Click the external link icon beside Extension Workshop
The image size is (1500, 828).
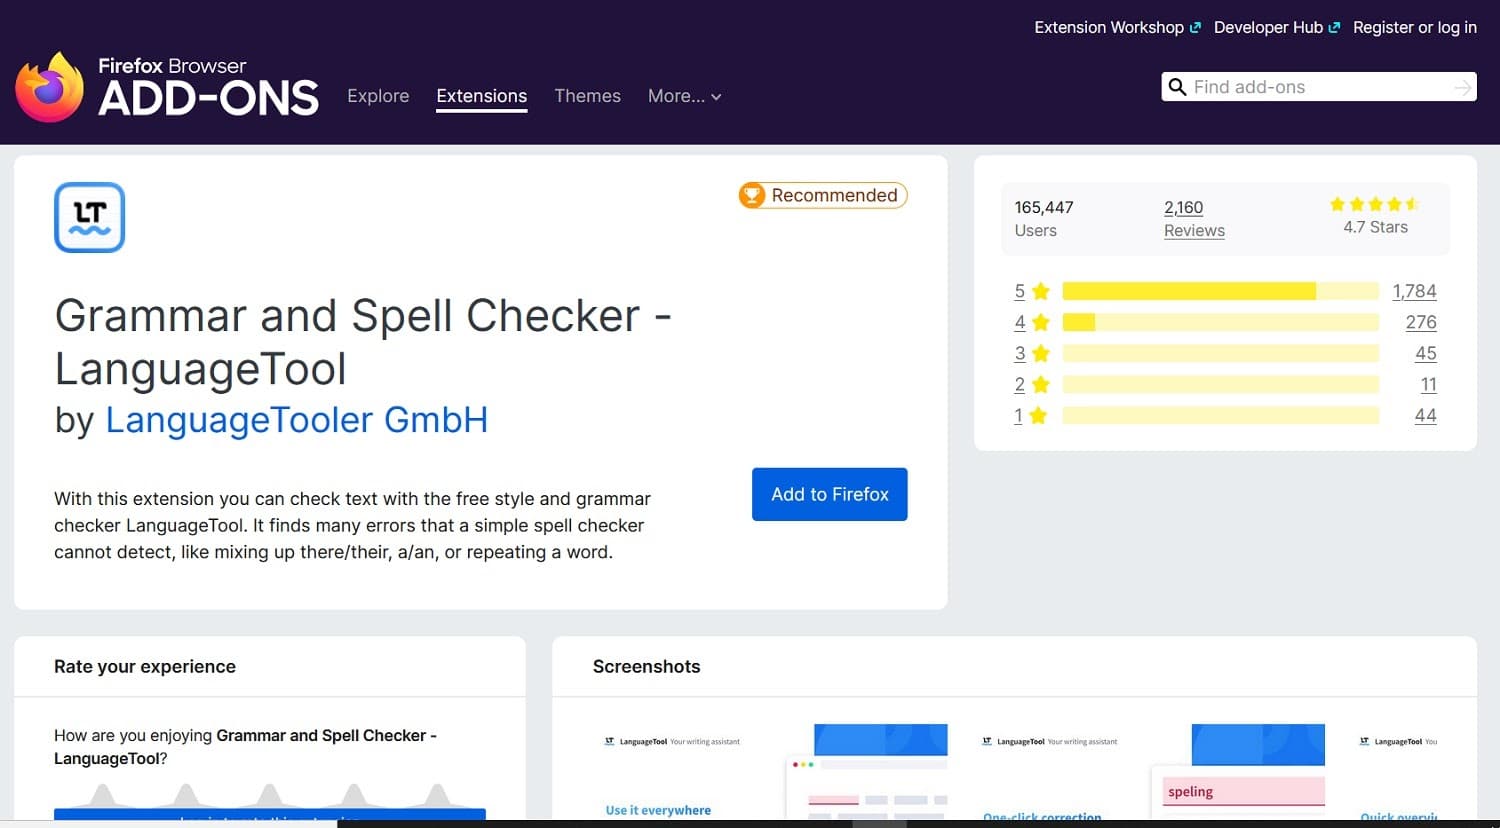(1197, 27)
